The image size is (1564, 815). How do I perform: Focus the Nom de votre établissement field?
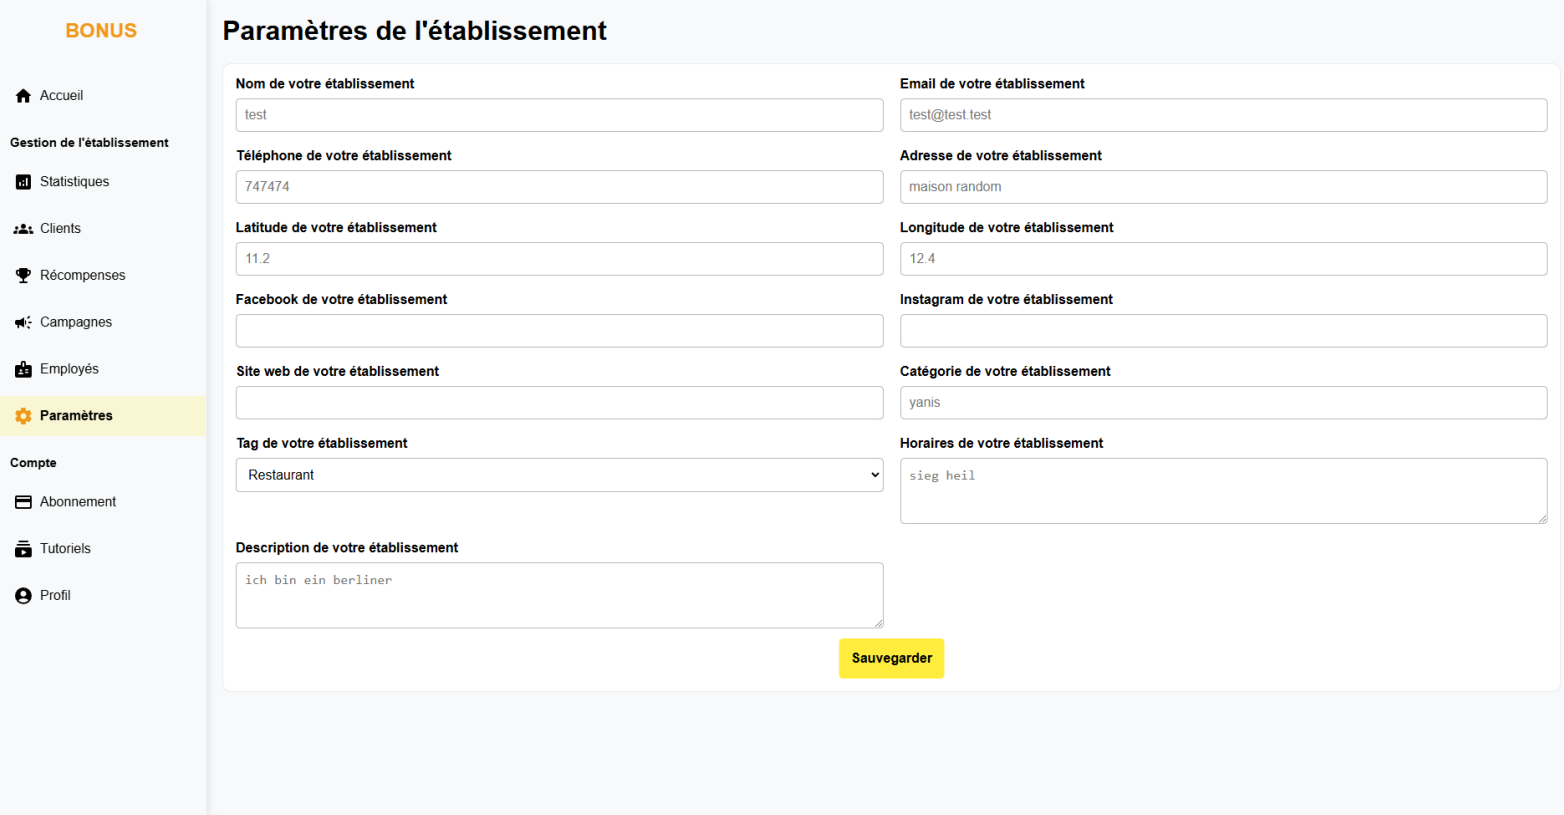559,115
